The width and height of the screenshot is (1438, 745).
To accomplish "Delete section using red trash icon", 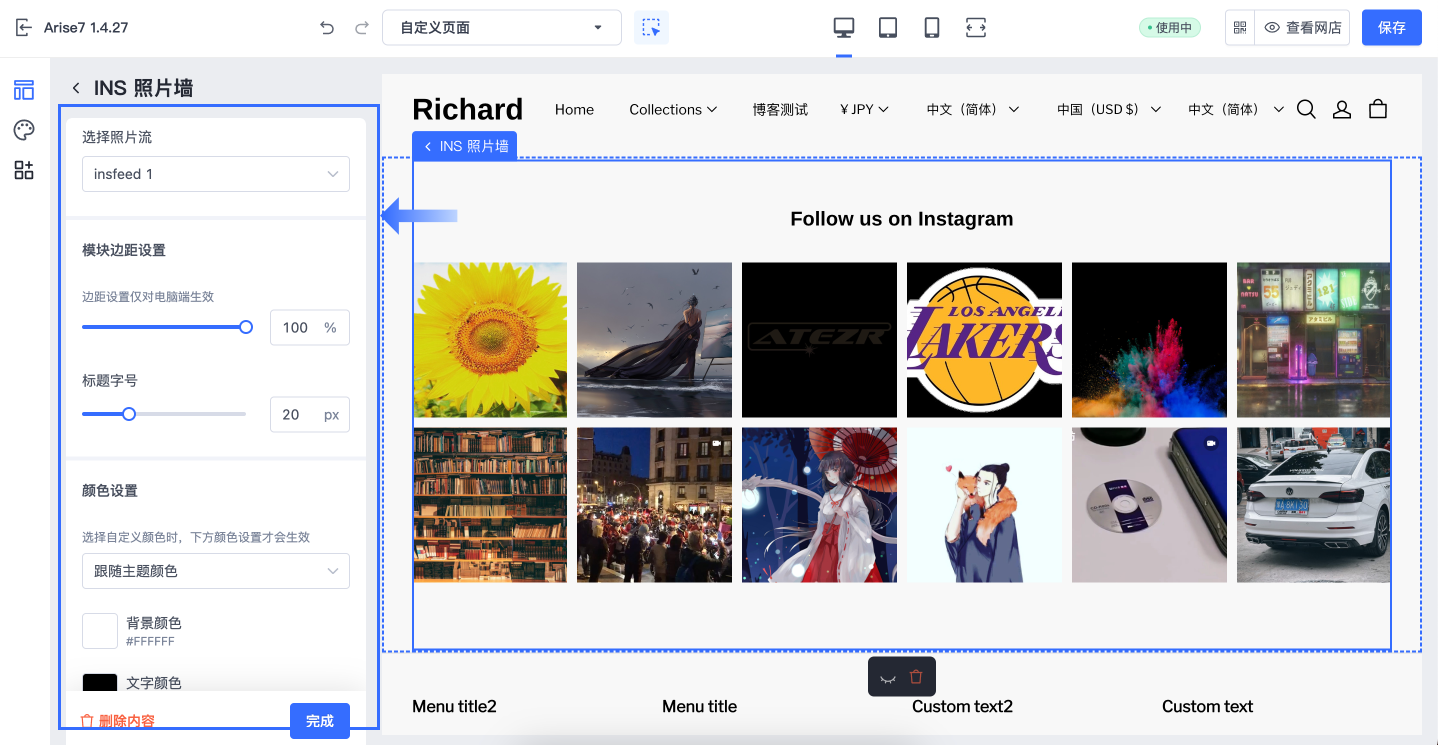I will tap(916, 677).
